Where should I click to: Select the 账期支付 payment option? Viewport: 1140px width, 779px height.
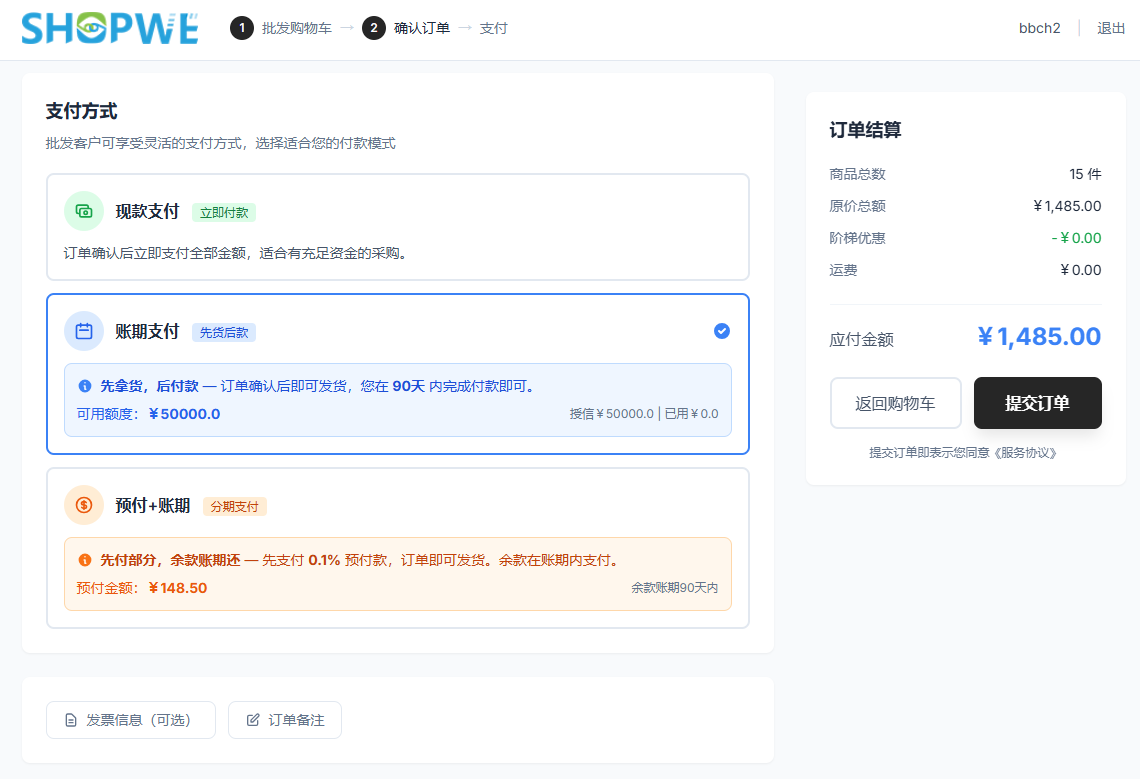coord(398,374)
